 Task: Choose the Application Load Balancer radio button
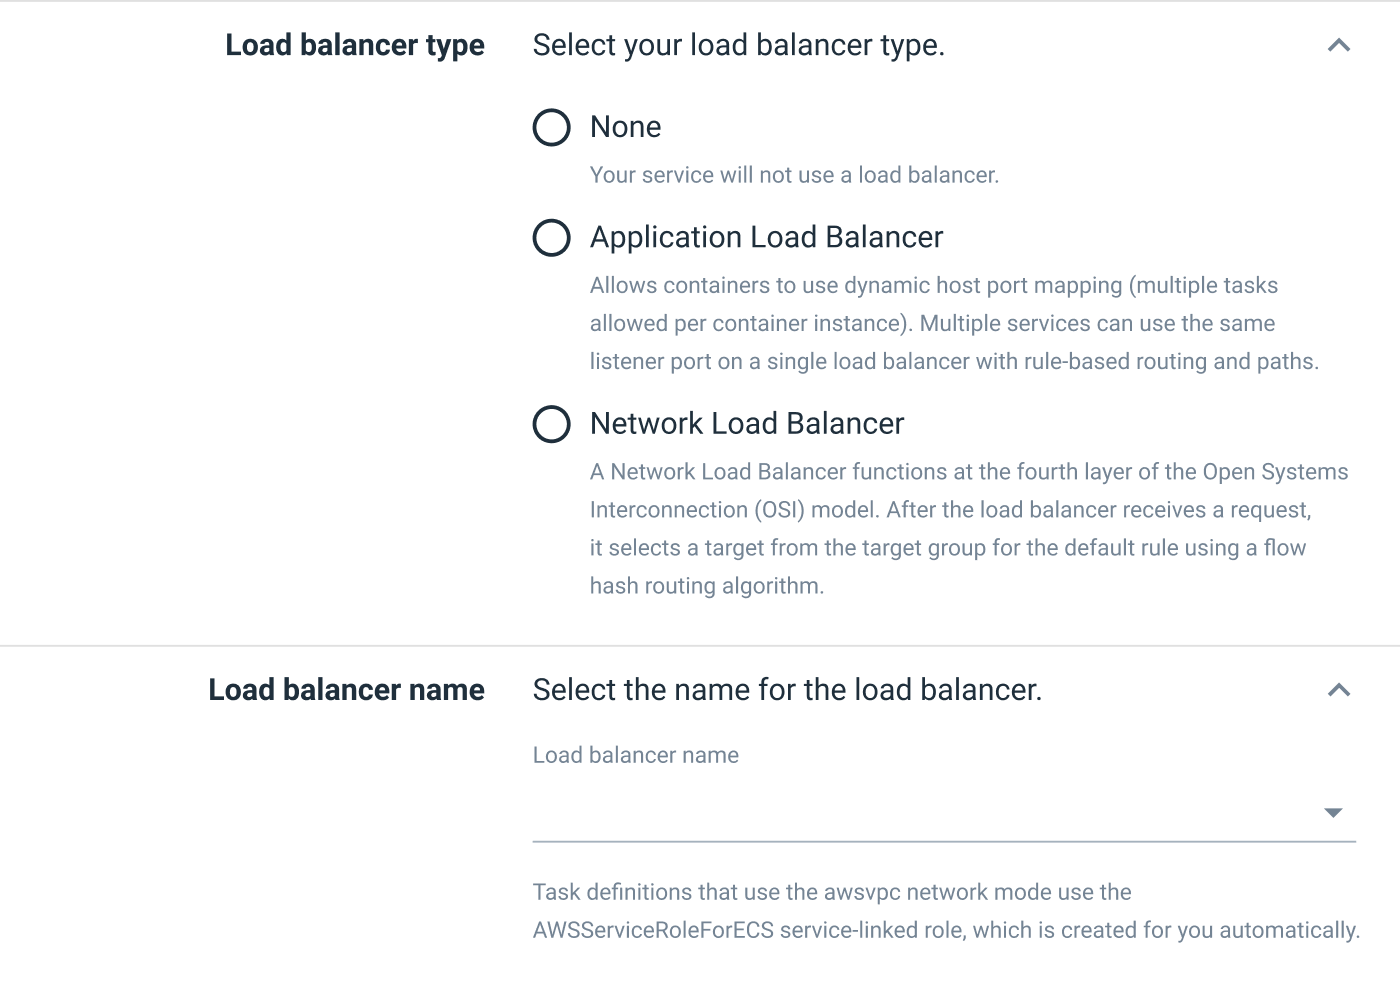tap(551, 238)
